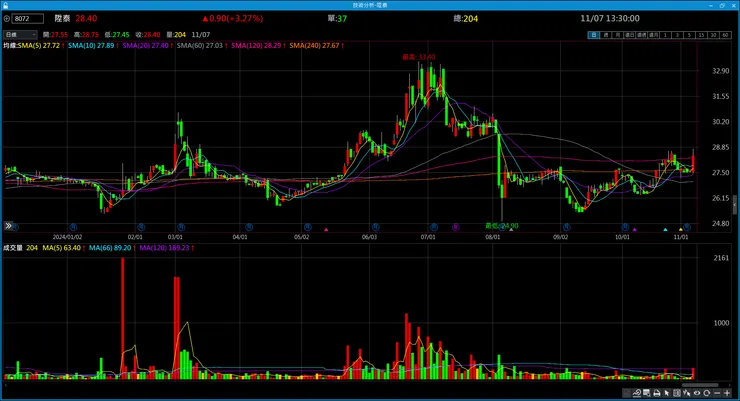Select the drawing cursor tool icon
The width and height of the screenshot is (740, 401).
(687, 393)
